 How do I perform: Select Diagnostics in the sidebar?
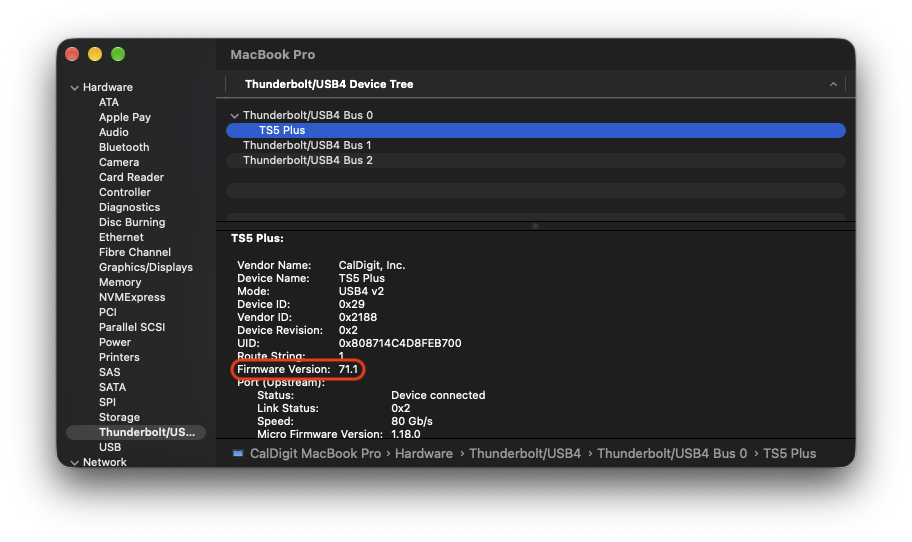(129, 208)
